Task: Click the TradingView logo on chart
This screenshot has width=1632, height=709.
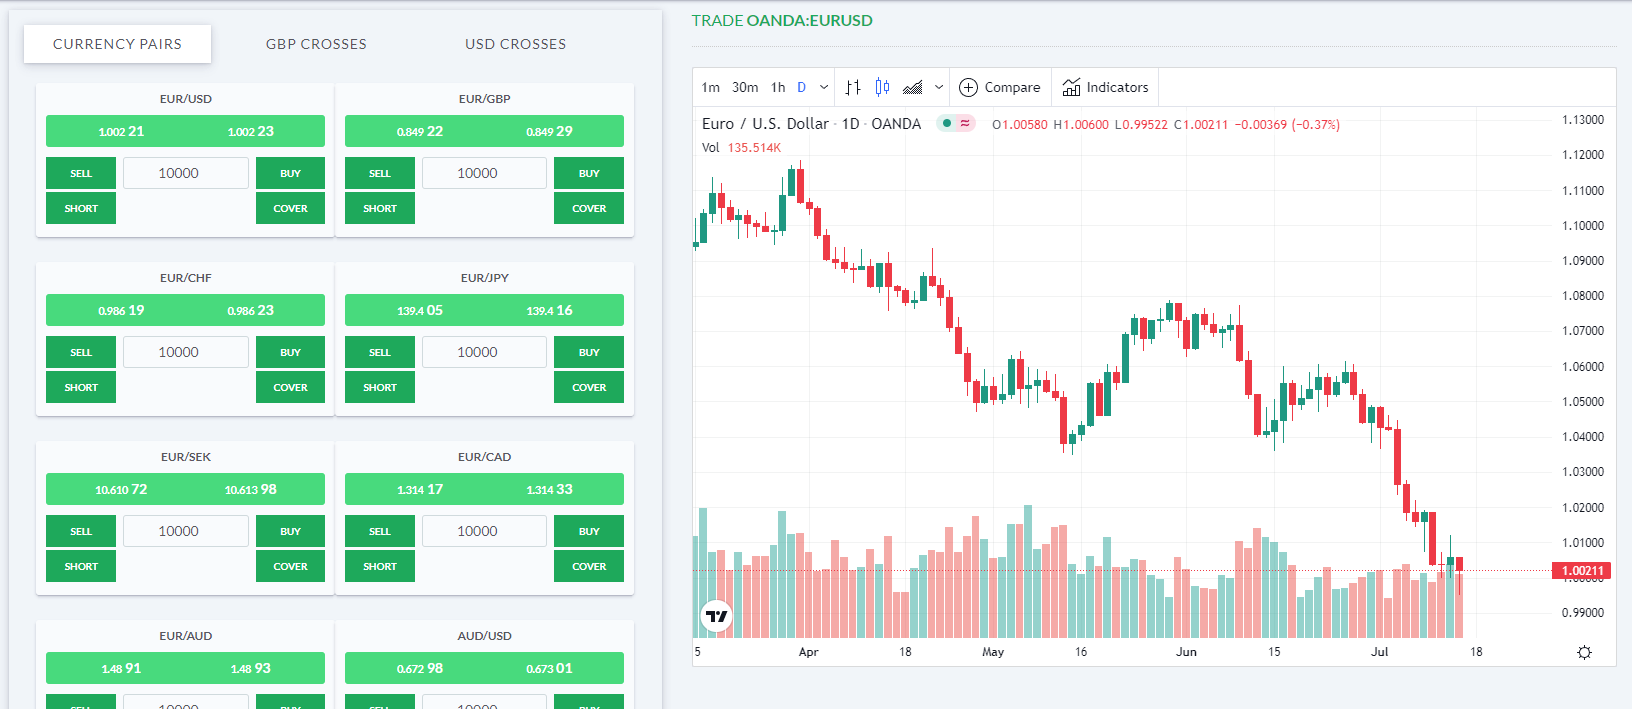Action: (x=717, y=616)
